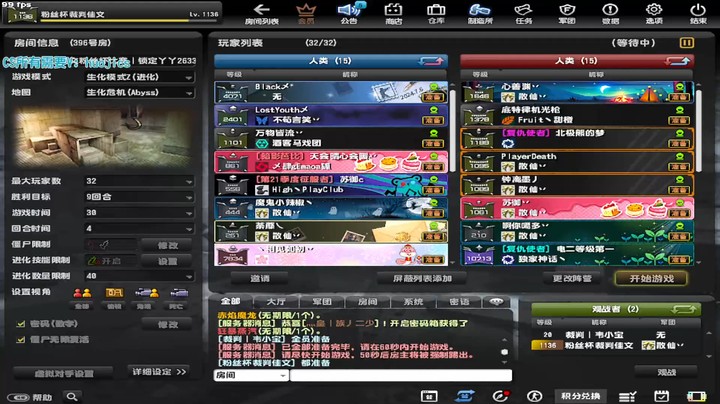Open the 公告 announcements megaphone
Screen dimensions: 720x404
pos(350,14)
